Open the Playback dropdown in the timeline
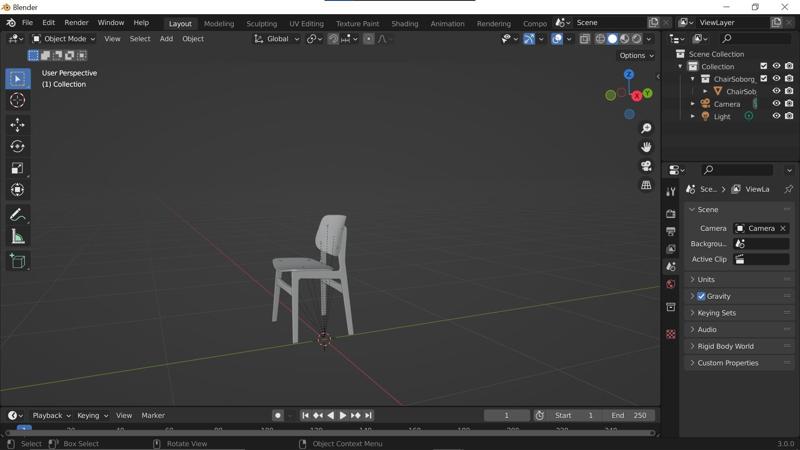Screen dimensions: 800x450 click(51, 415)
